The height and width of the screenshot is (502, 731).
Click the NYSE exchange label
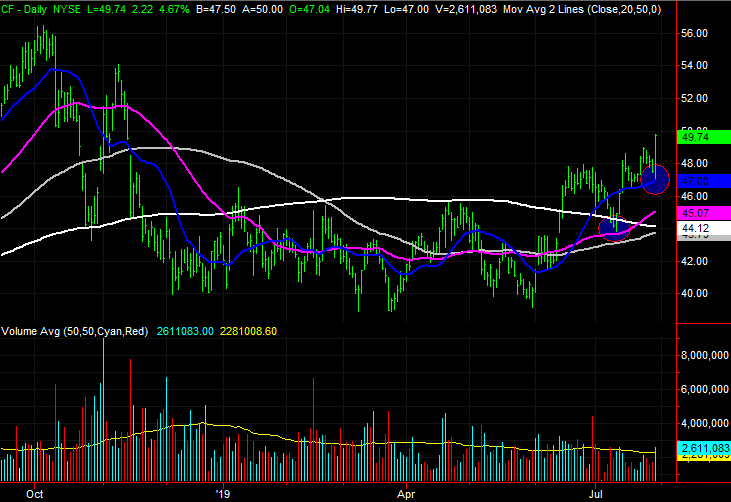pos(66,9)
